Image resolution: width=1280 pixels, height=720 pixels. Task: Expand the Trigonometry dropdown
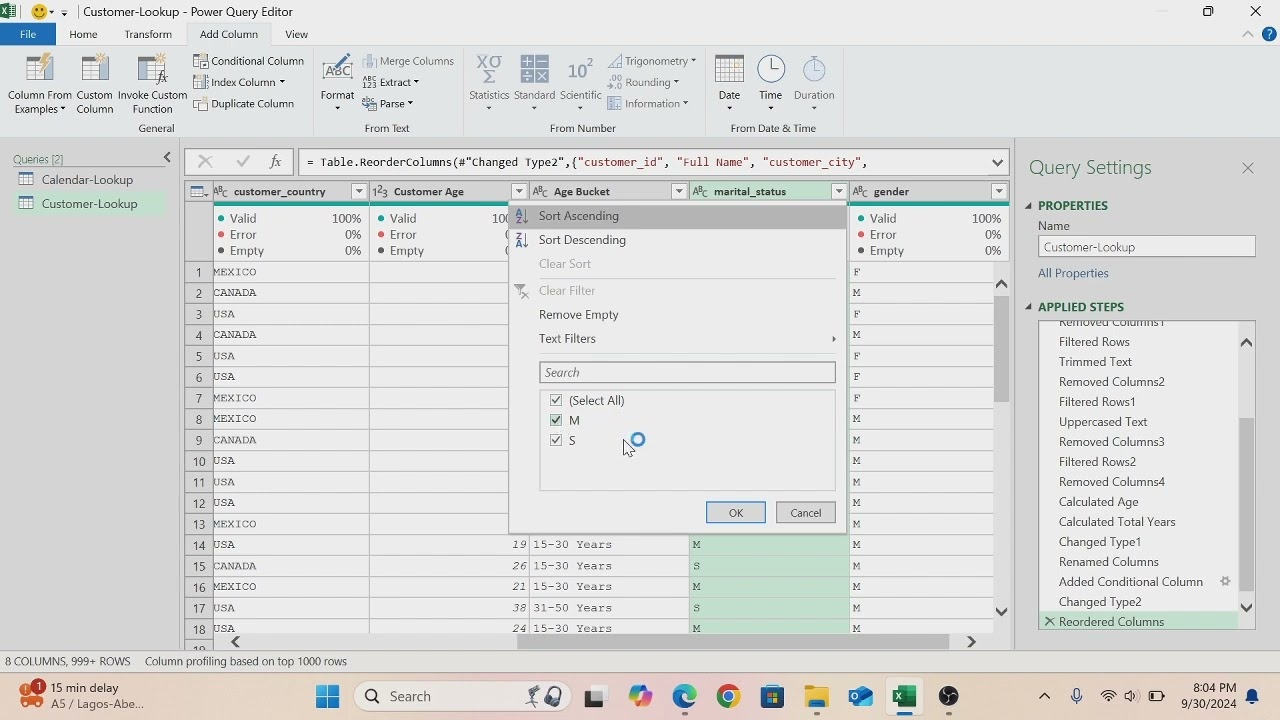tap(652, 61)
